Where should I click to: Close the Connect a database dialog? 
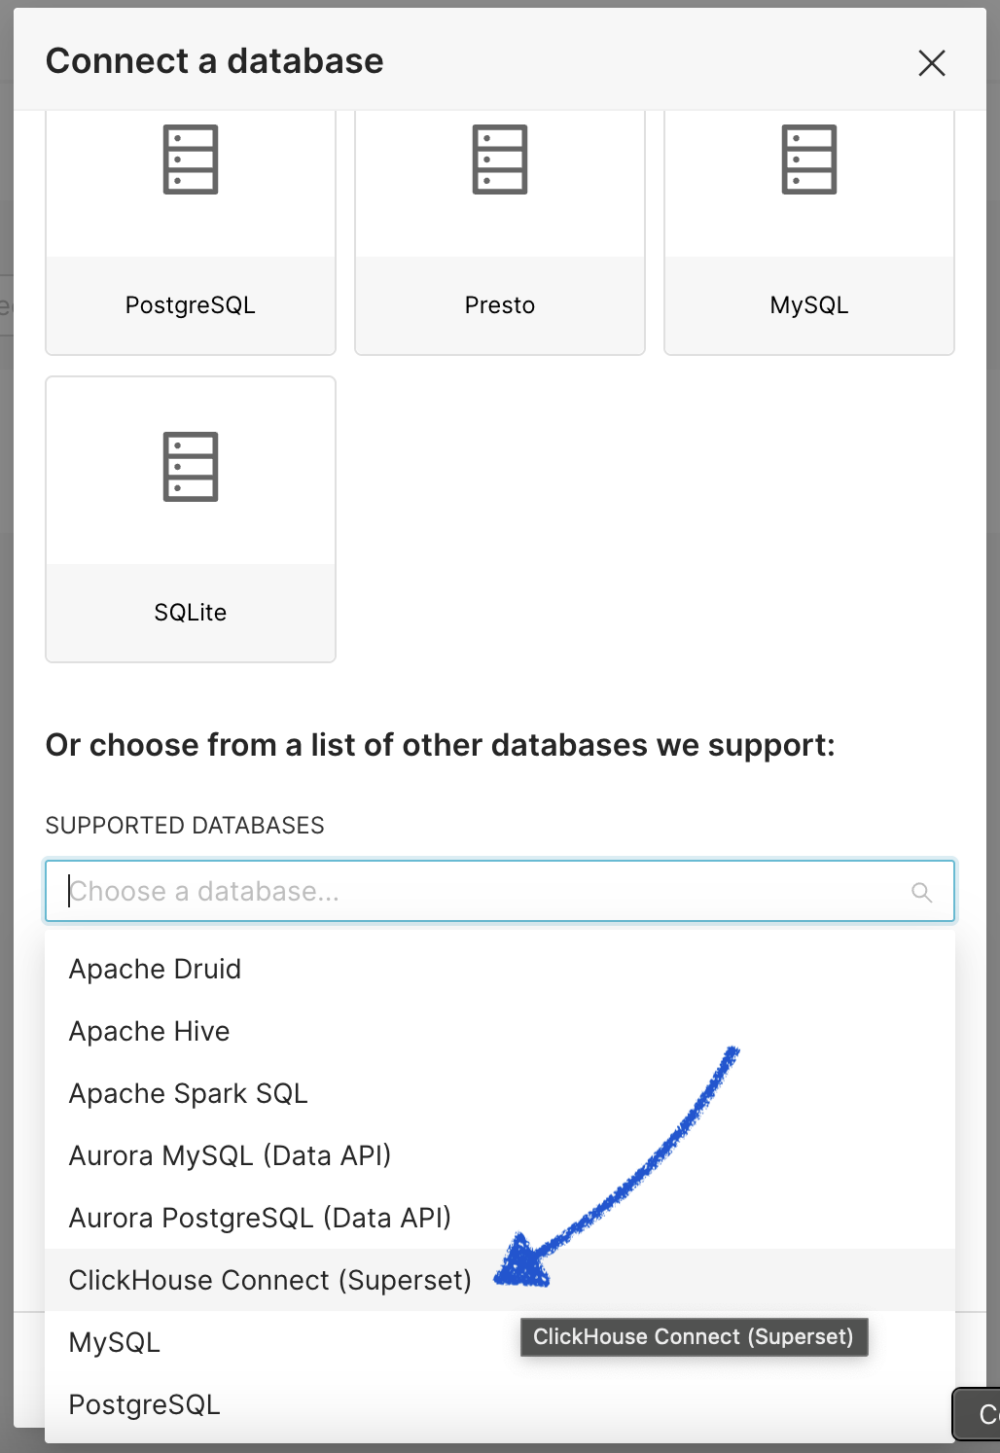coord(931,62)
